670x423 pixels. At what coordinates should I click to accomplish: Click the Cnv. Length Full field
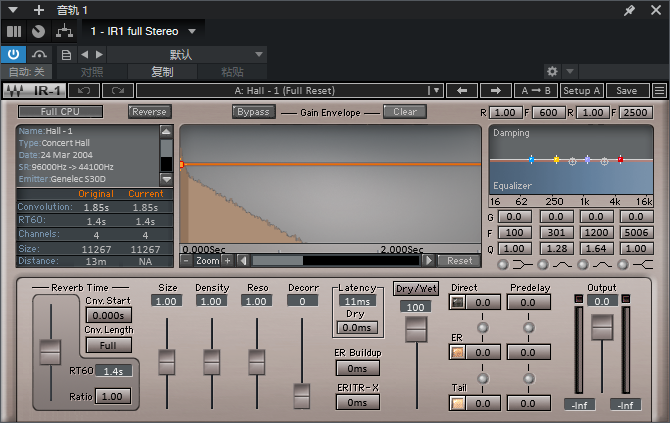click(x=109, y=345)
